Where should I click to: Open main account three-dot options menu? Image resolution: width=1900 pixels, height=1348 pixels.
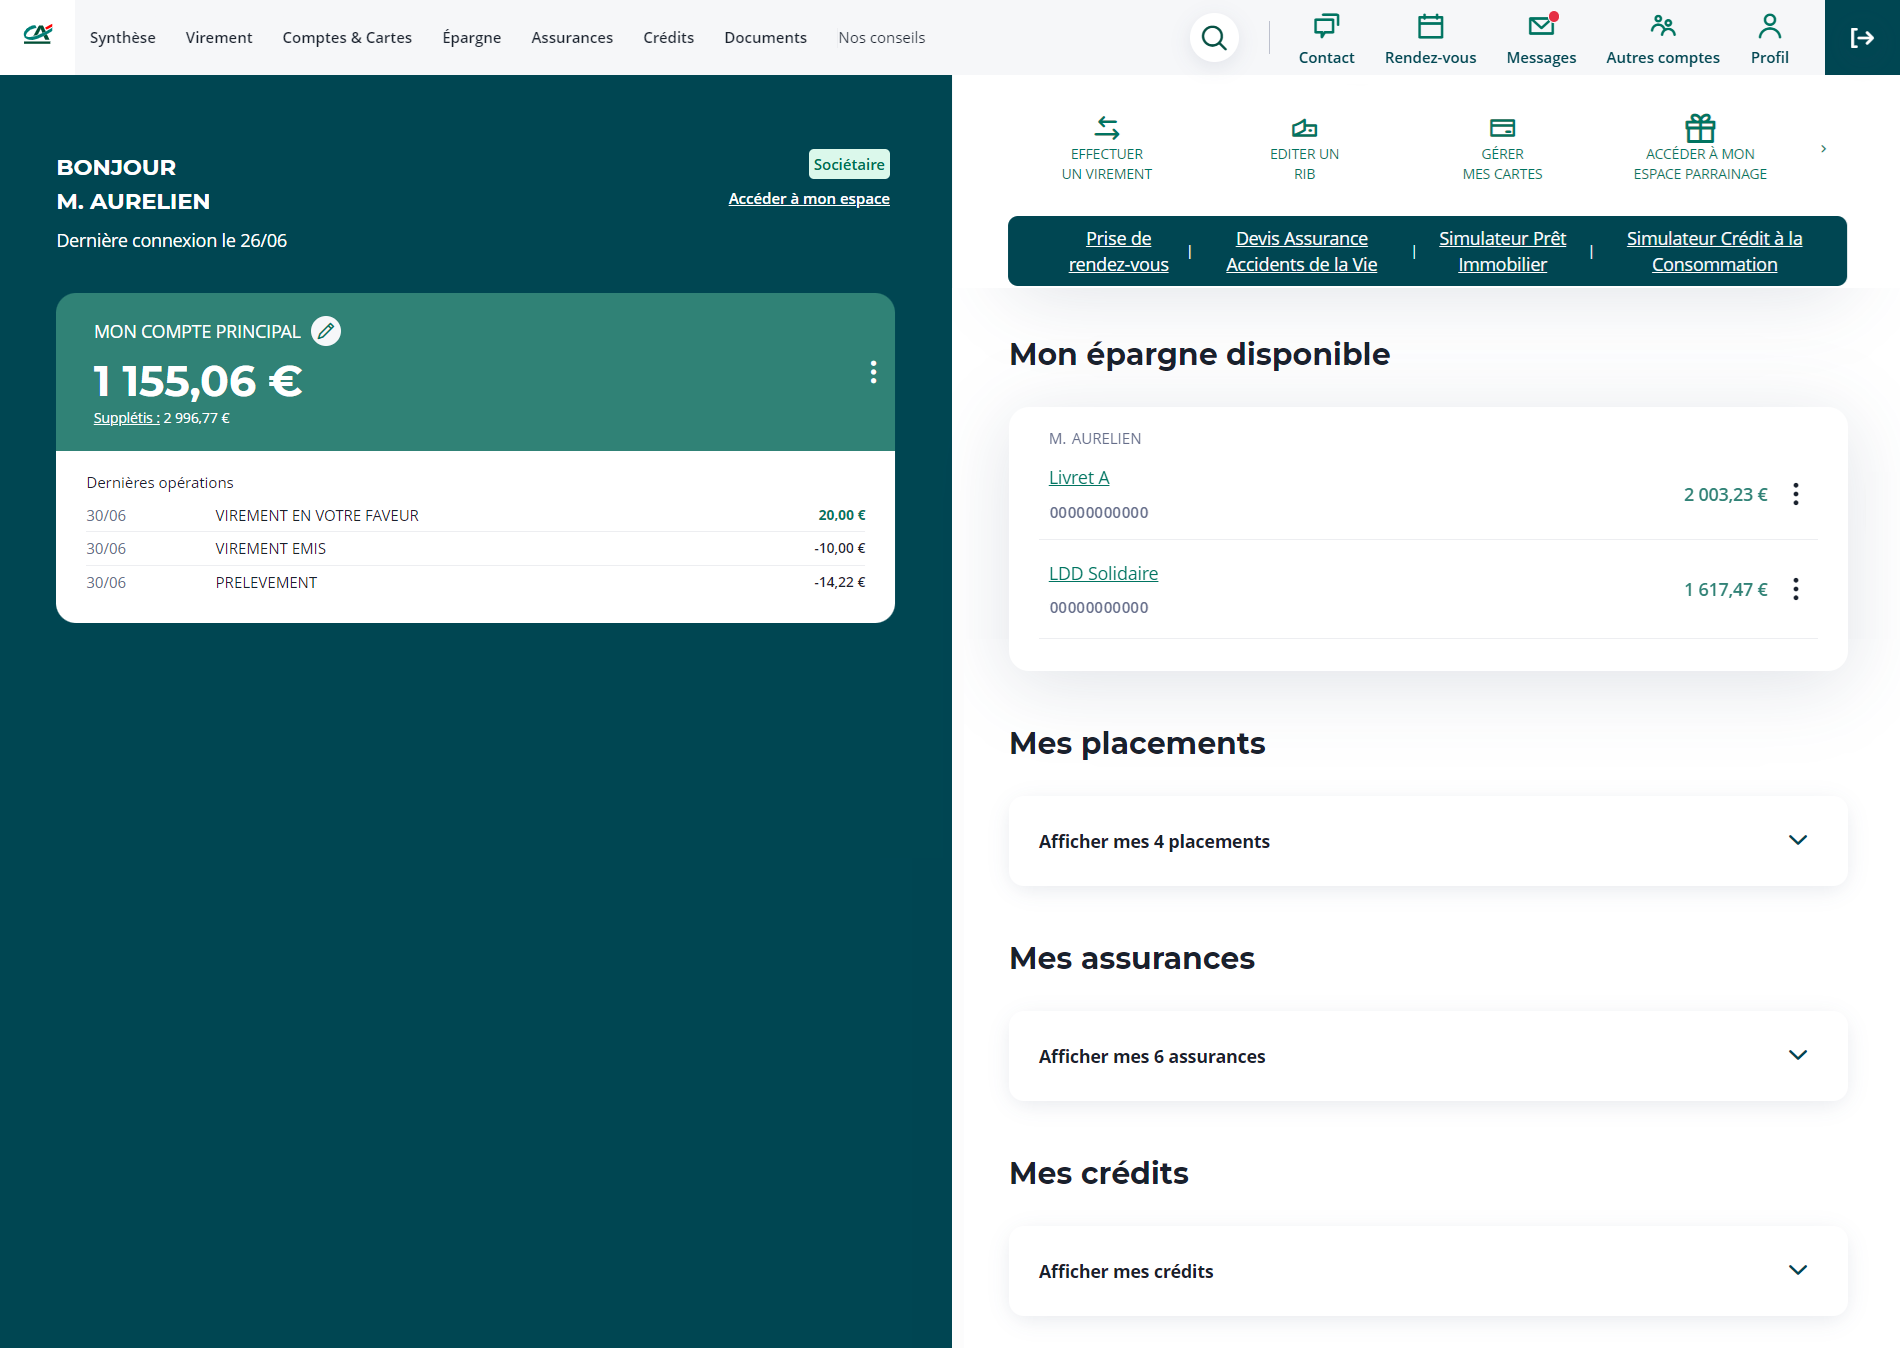pyautogui.click(x=873, y=372)
